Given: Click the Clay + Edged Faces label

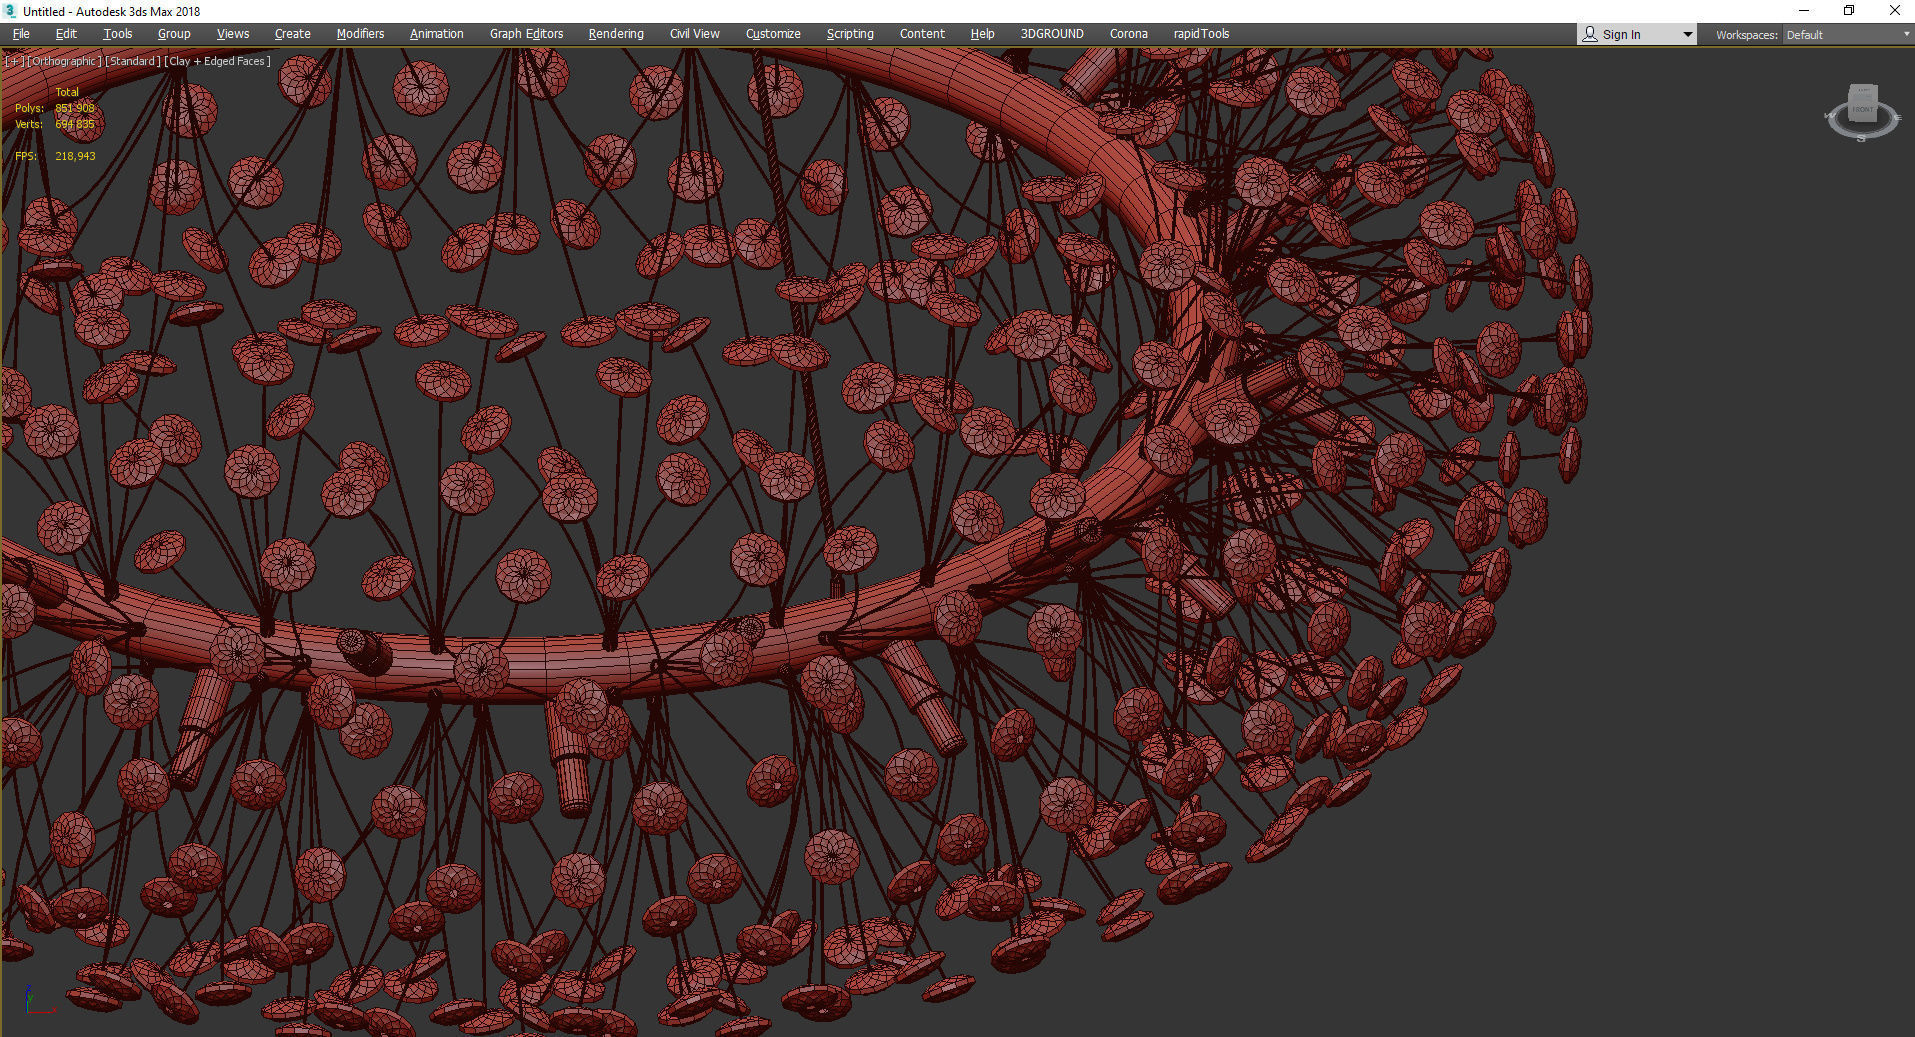Looking at the screenshot, I should pyautogui.click(x=218, y=61).
